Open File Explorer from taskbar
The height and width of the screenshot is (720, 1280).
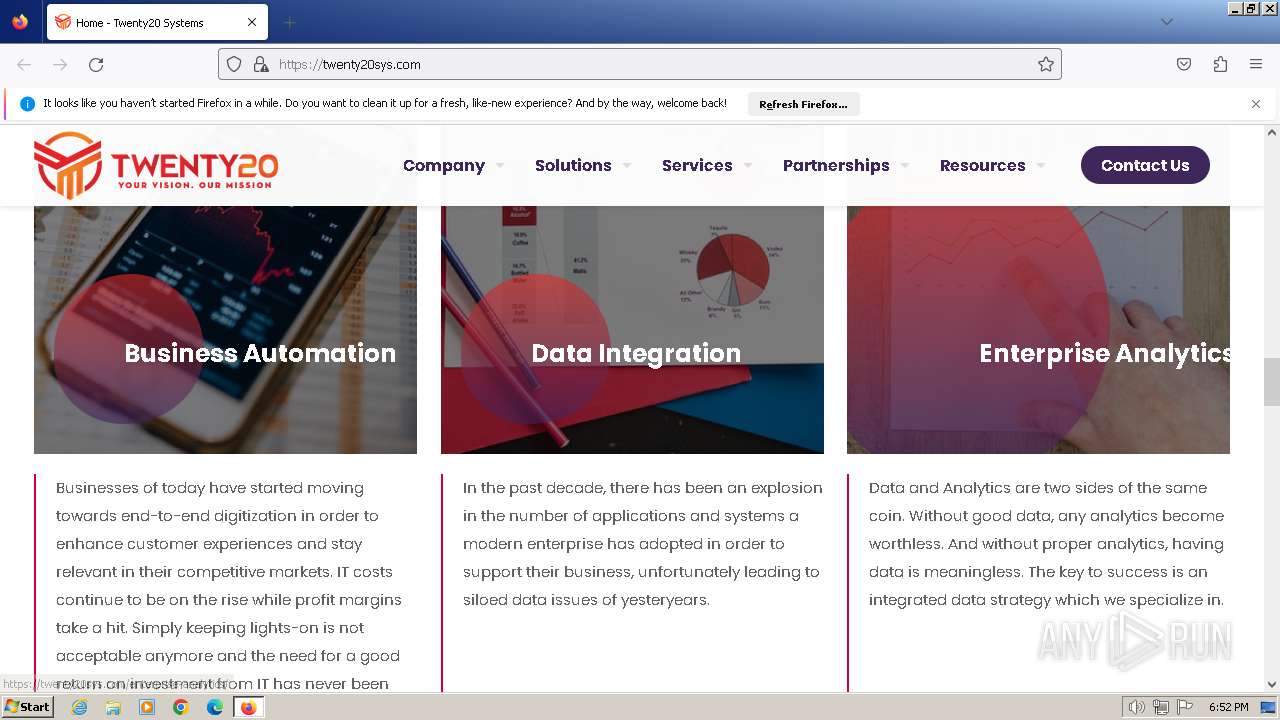tap(113, 707)
